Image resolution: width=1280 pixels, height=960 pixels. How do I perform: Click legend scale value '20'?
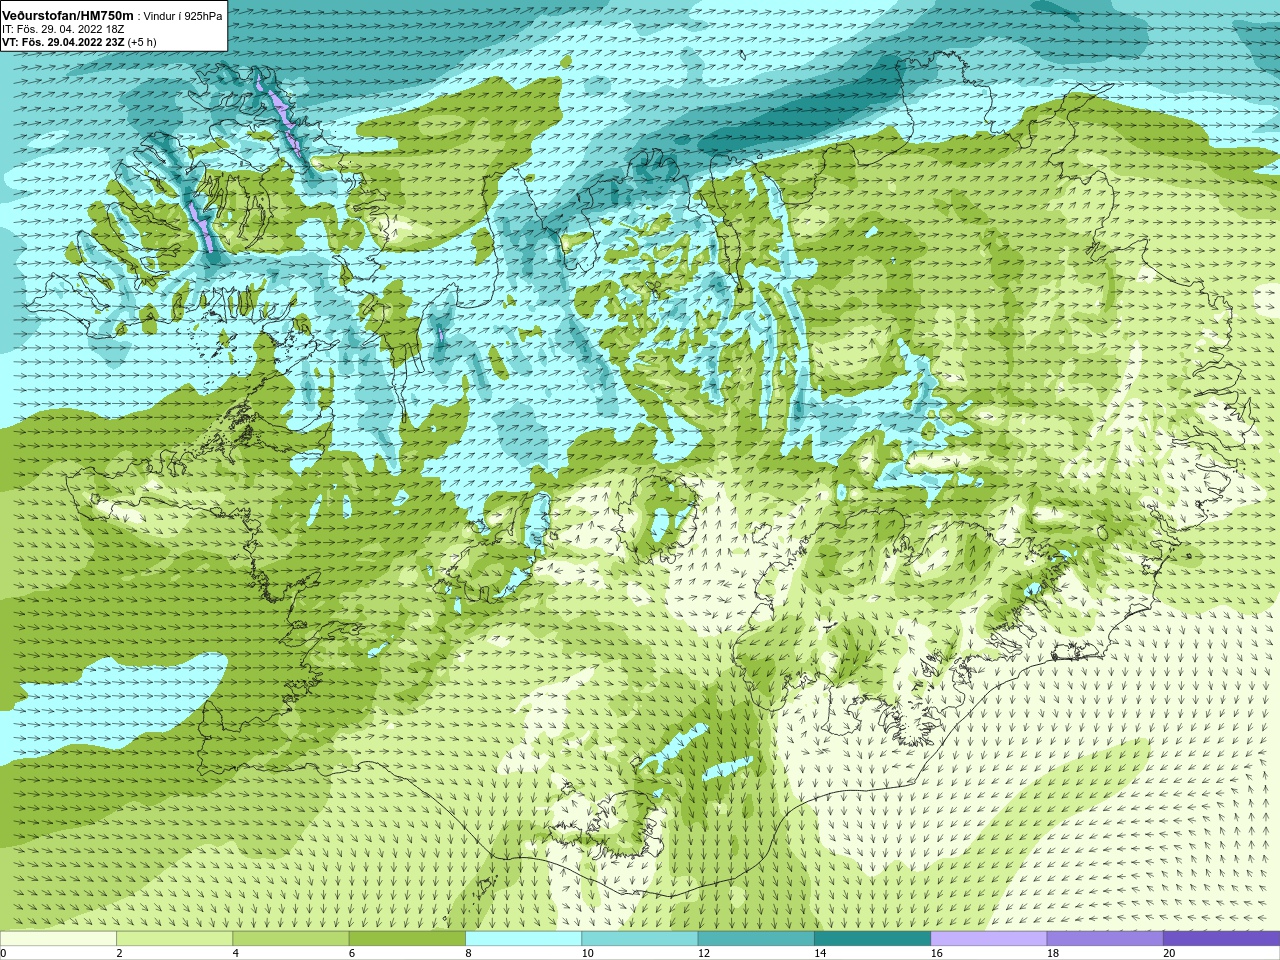point(1169,953)
